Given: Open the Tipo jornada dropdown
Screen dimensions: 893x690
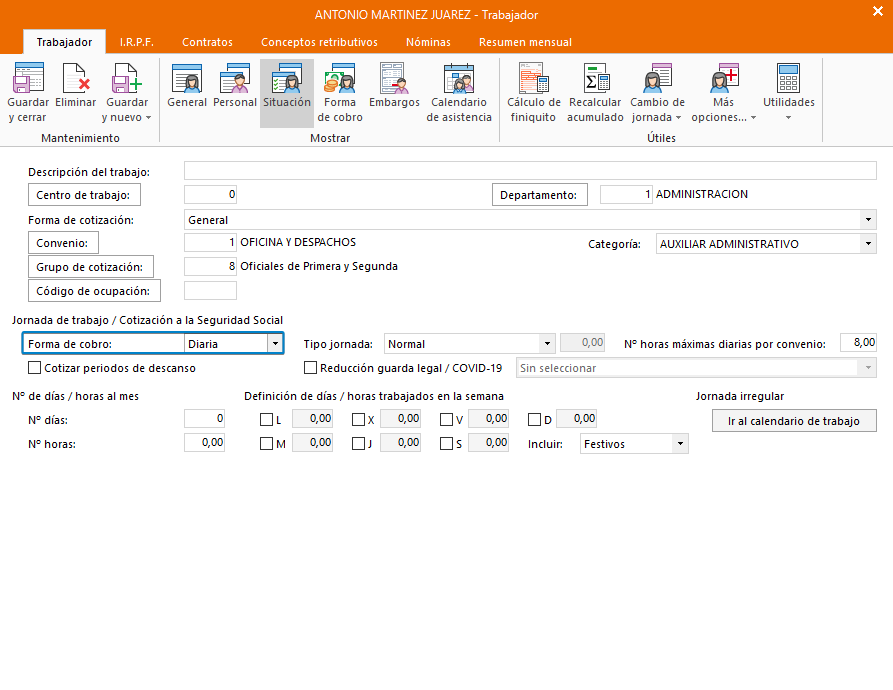Looking at the screenshot, I should (547, 344).
